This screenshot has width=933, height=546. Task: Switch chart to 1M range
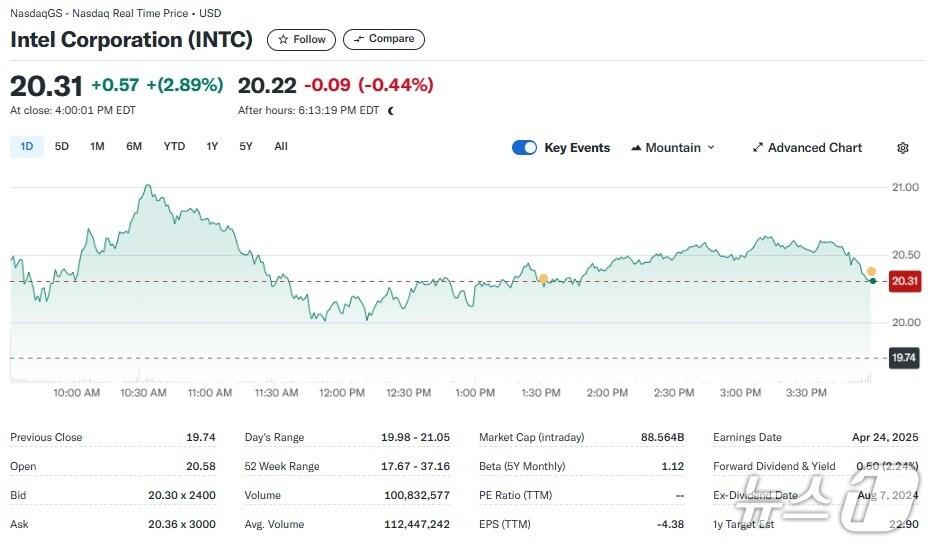click(97, 147)
